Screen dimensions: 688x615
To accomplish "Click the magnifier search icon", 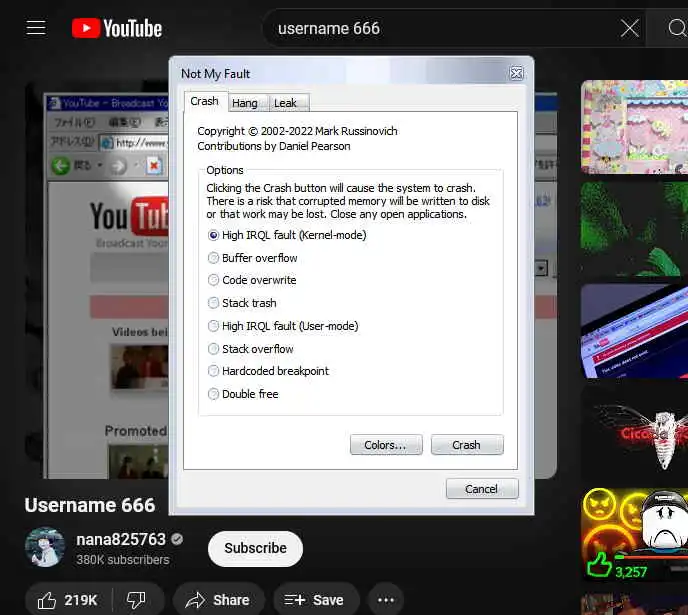I will click(677, 29).
